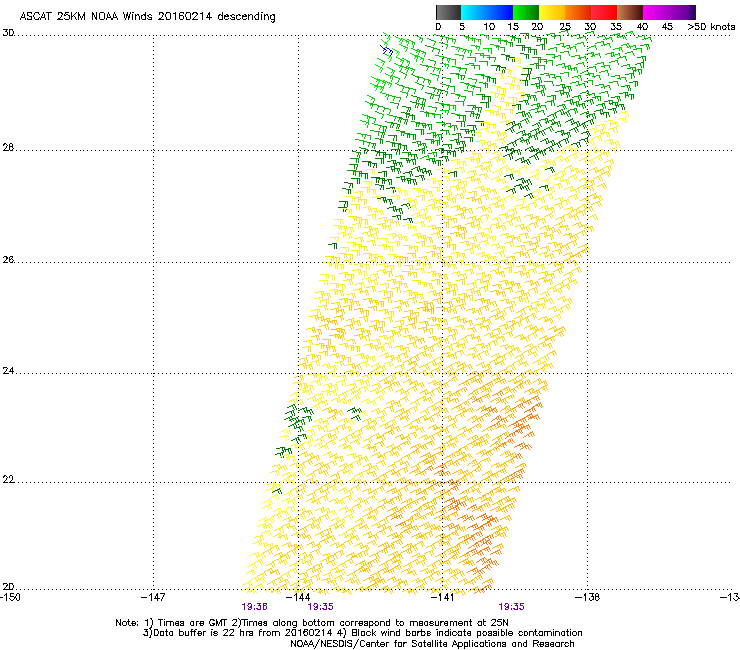This screenshot has width=740, height=650.
Task: Click the longitude label '-144'
Action: pos(298,597)
